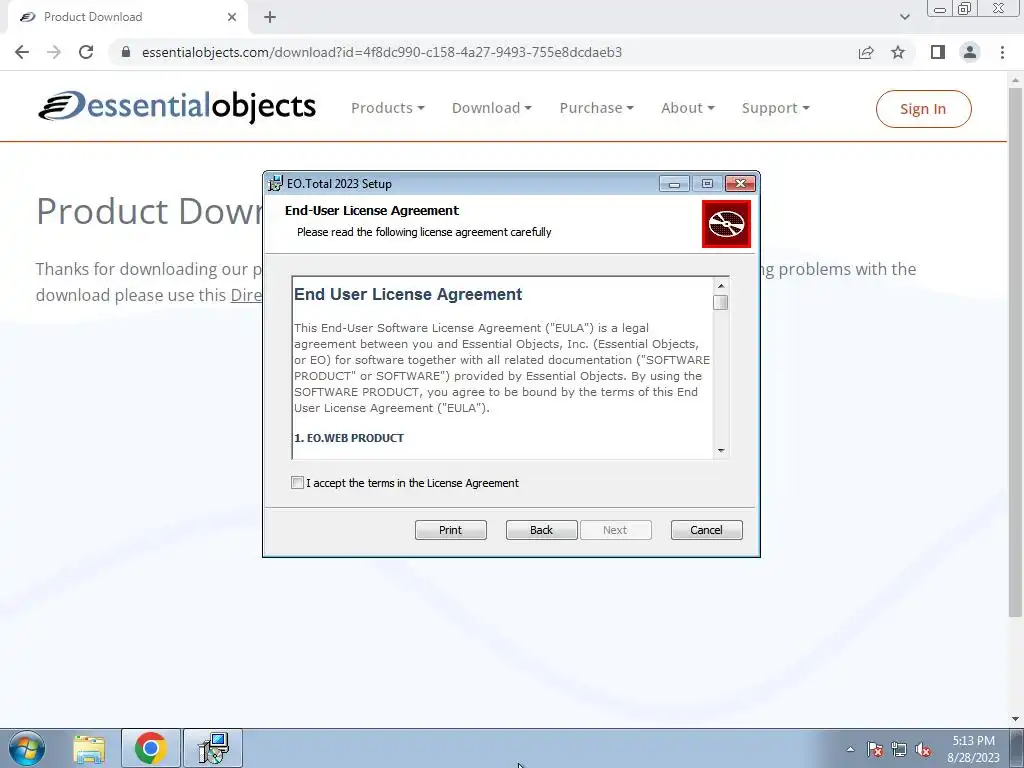Click the lock icon in address bar
The width and height of the screenshot is (1024, 768).
point(126,52)
